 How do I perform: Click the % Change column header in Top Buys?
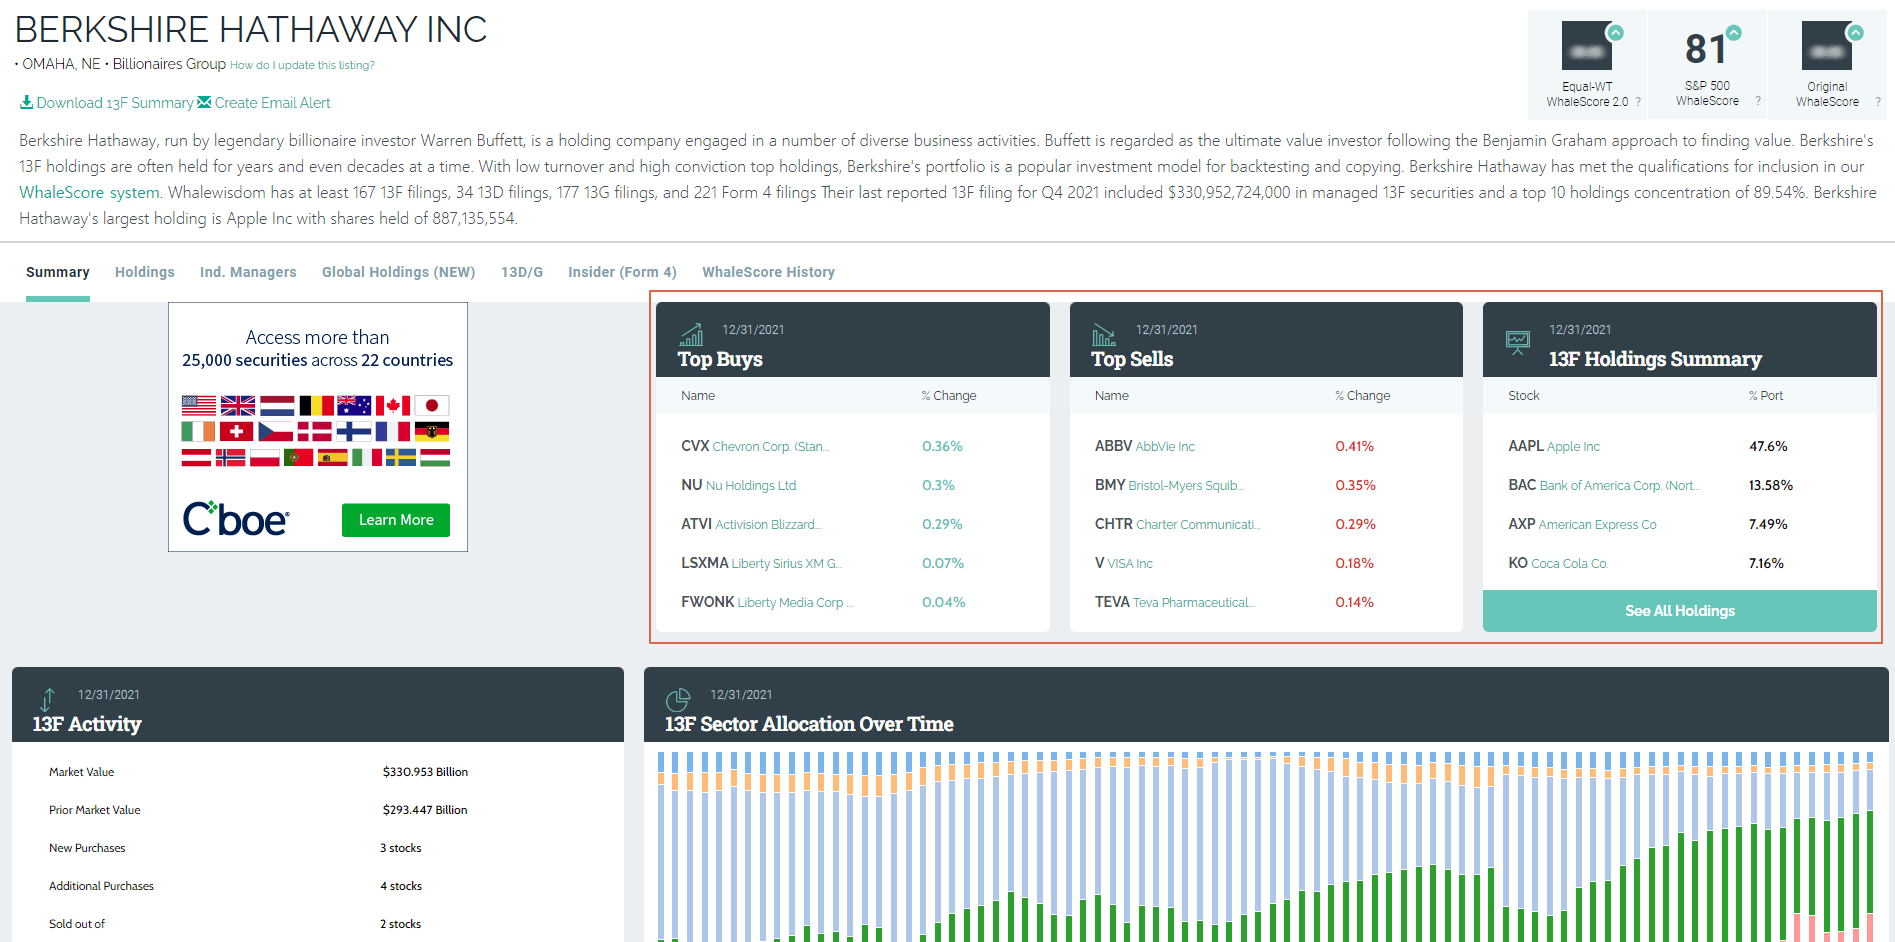pyautogui.click(x=949, y=396)
